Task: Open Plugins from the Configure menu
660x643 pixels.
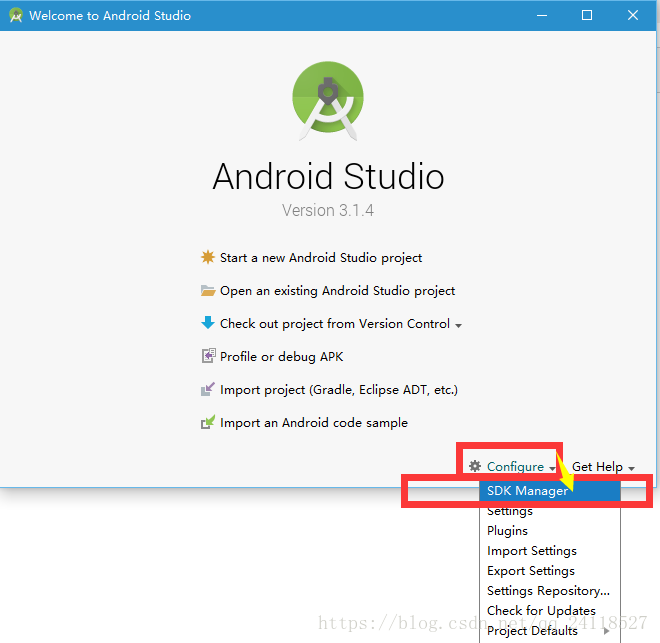Action: click(x=550, y=531)
